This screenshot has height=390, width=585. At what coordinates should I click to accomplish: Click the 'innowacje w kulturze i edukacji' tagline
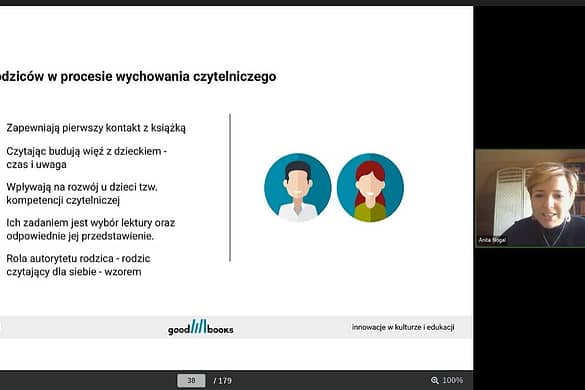pyautogui.click(x=403, y=327)
